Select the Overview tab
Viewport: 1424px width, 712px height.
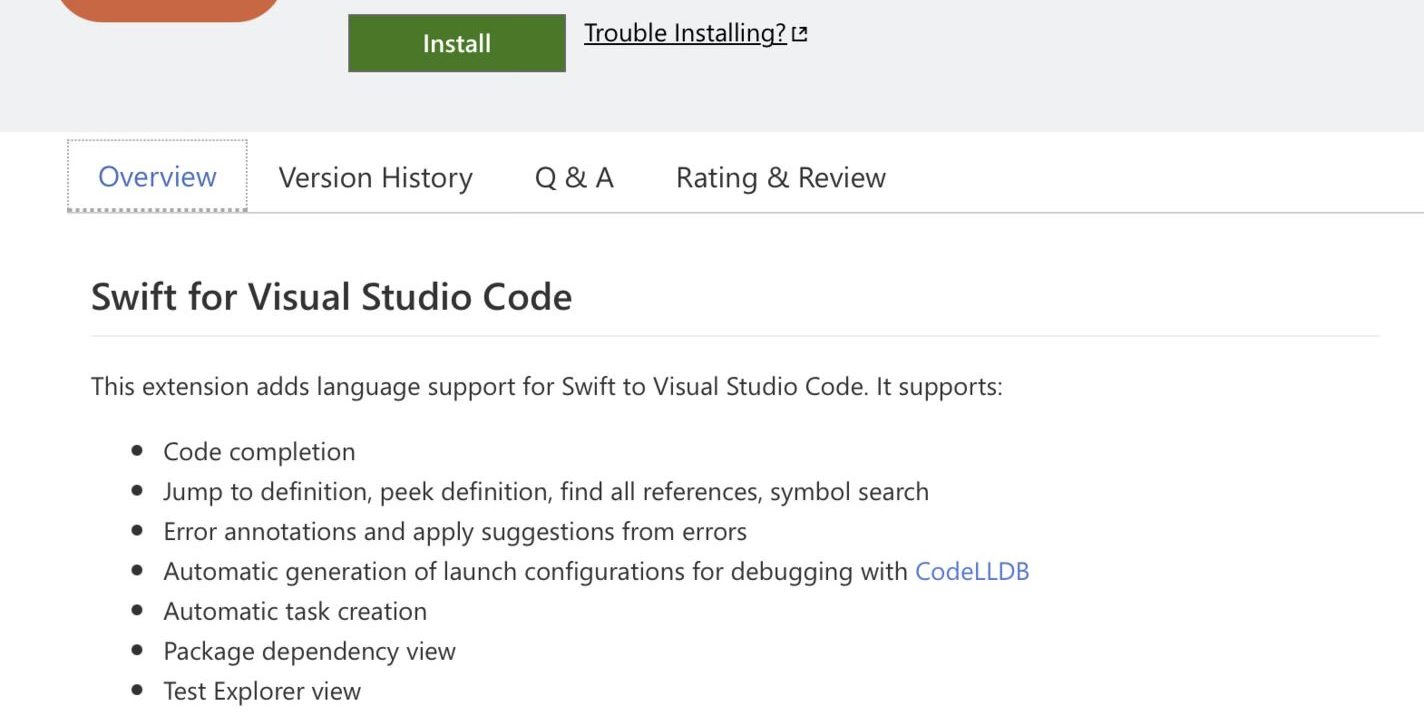coord(156,176)
